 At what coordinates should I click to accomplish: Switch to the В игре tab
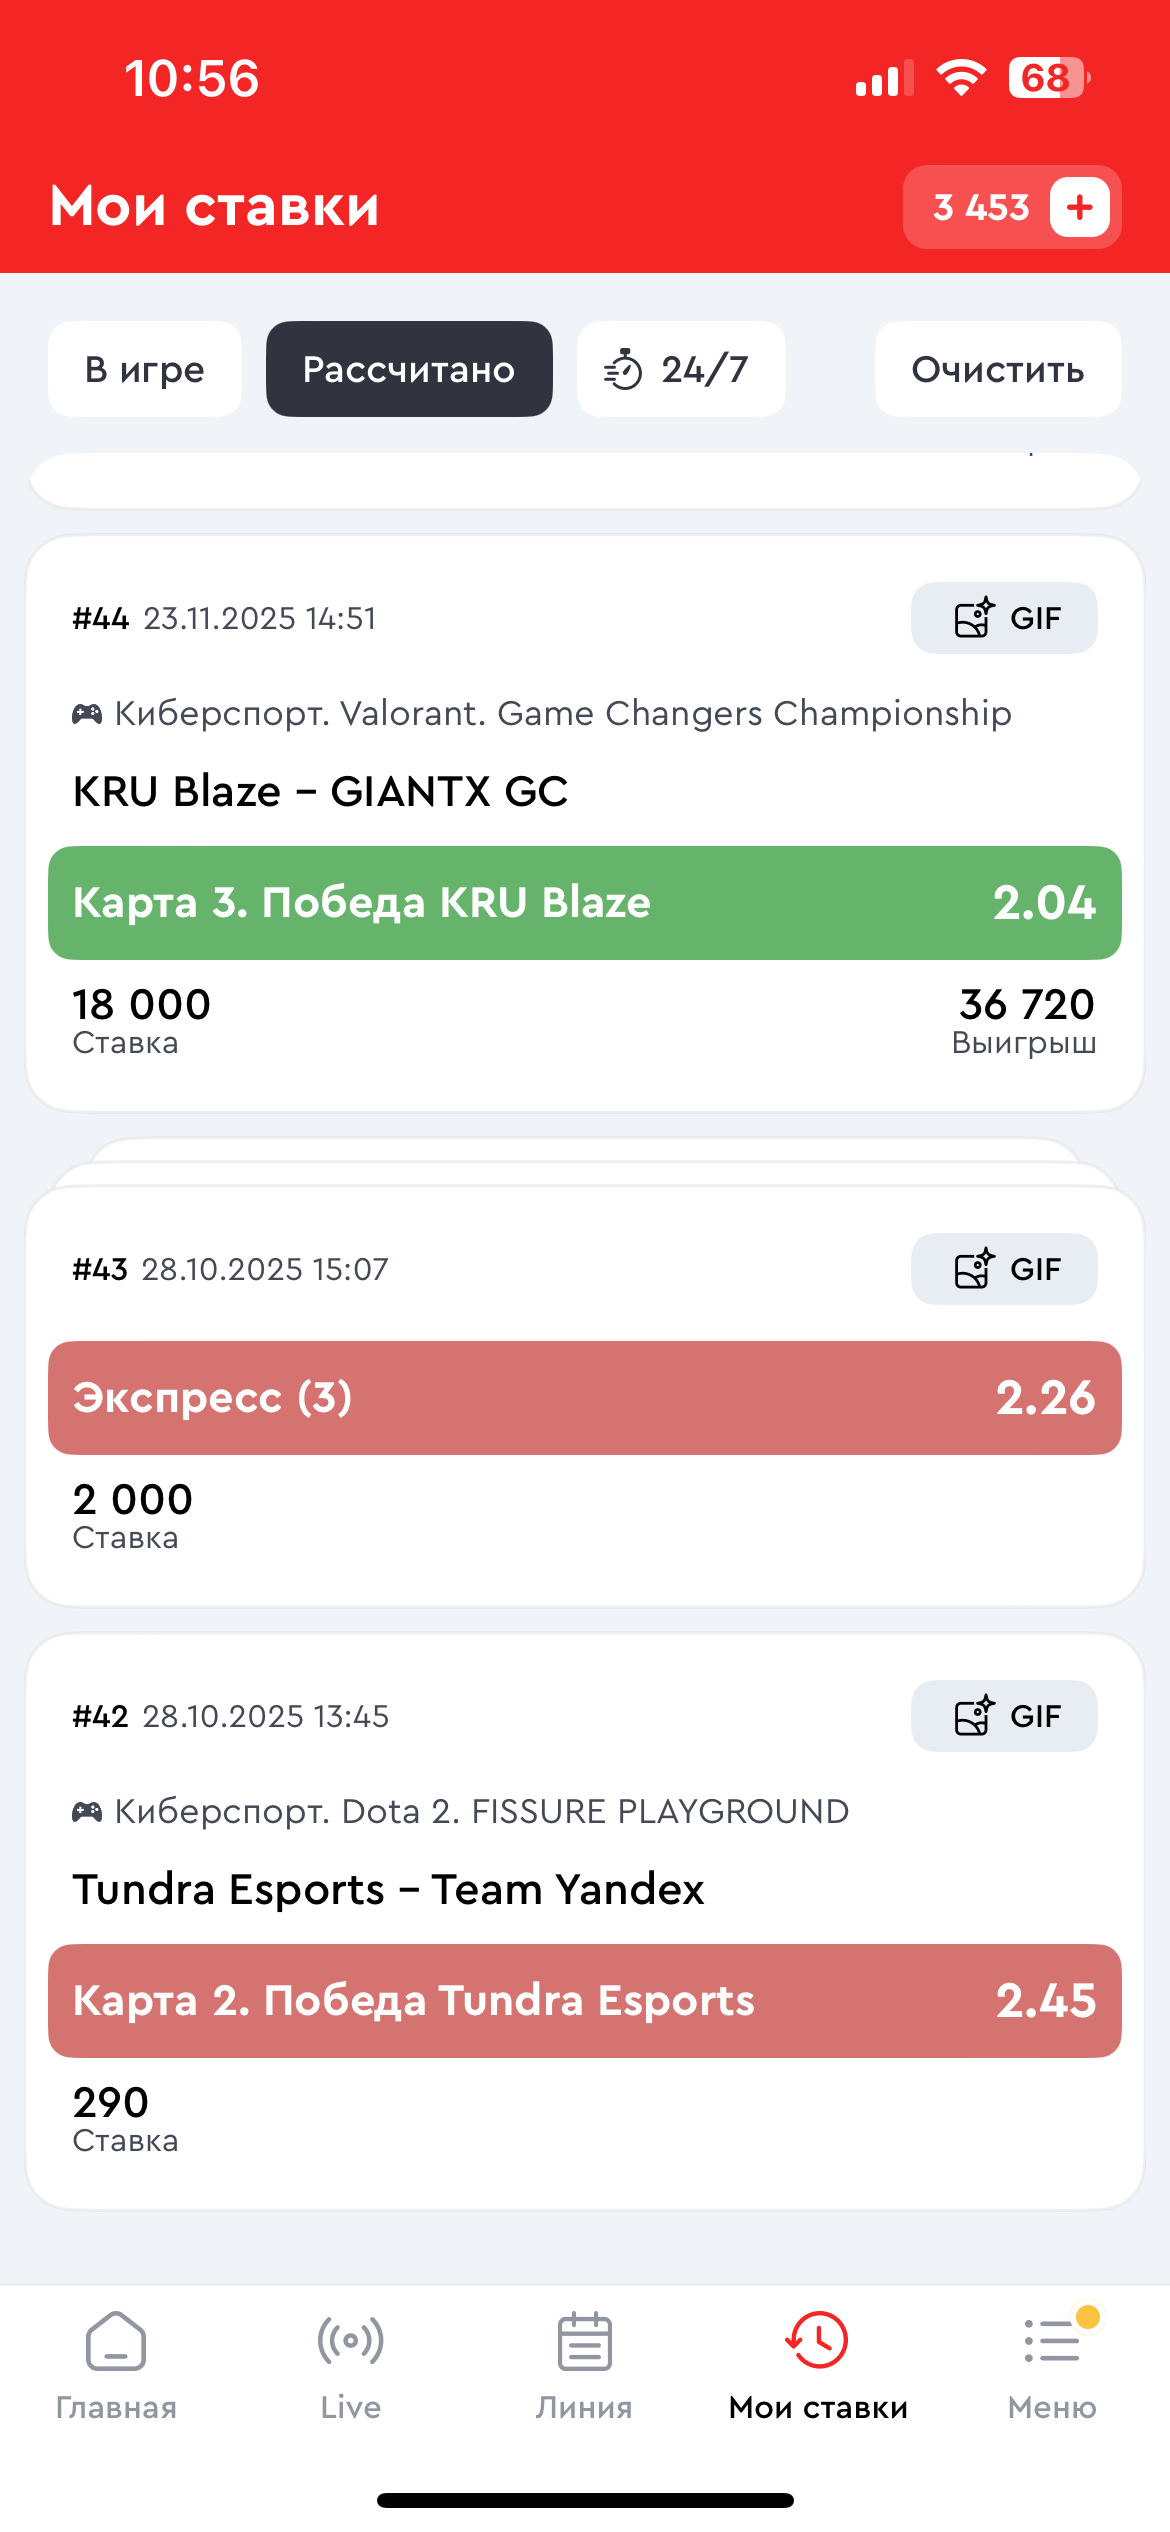(x=145, y=369)
